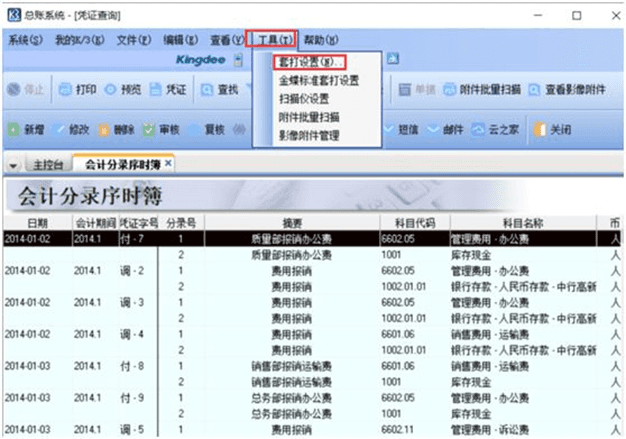Click the 凭证字号 column header
Screen dimensions: 626x439
139,223
